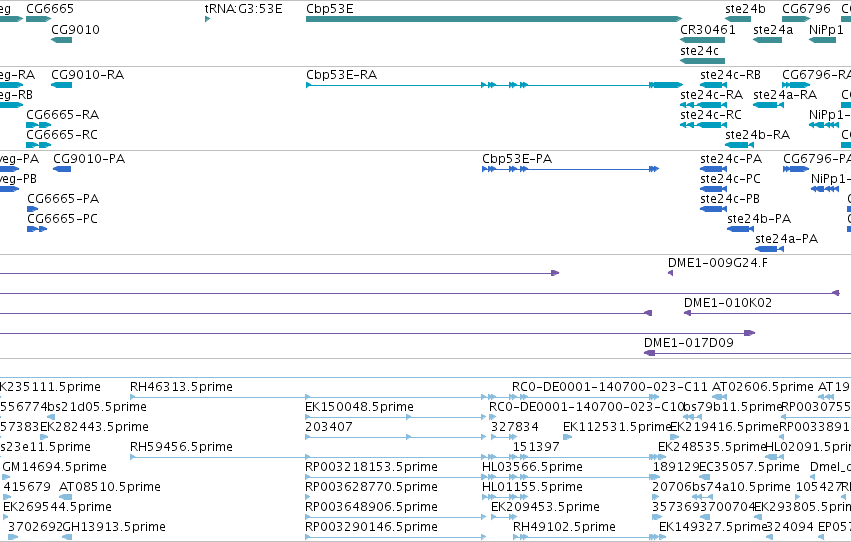Select the ste24b gene label

click(745, 9)
